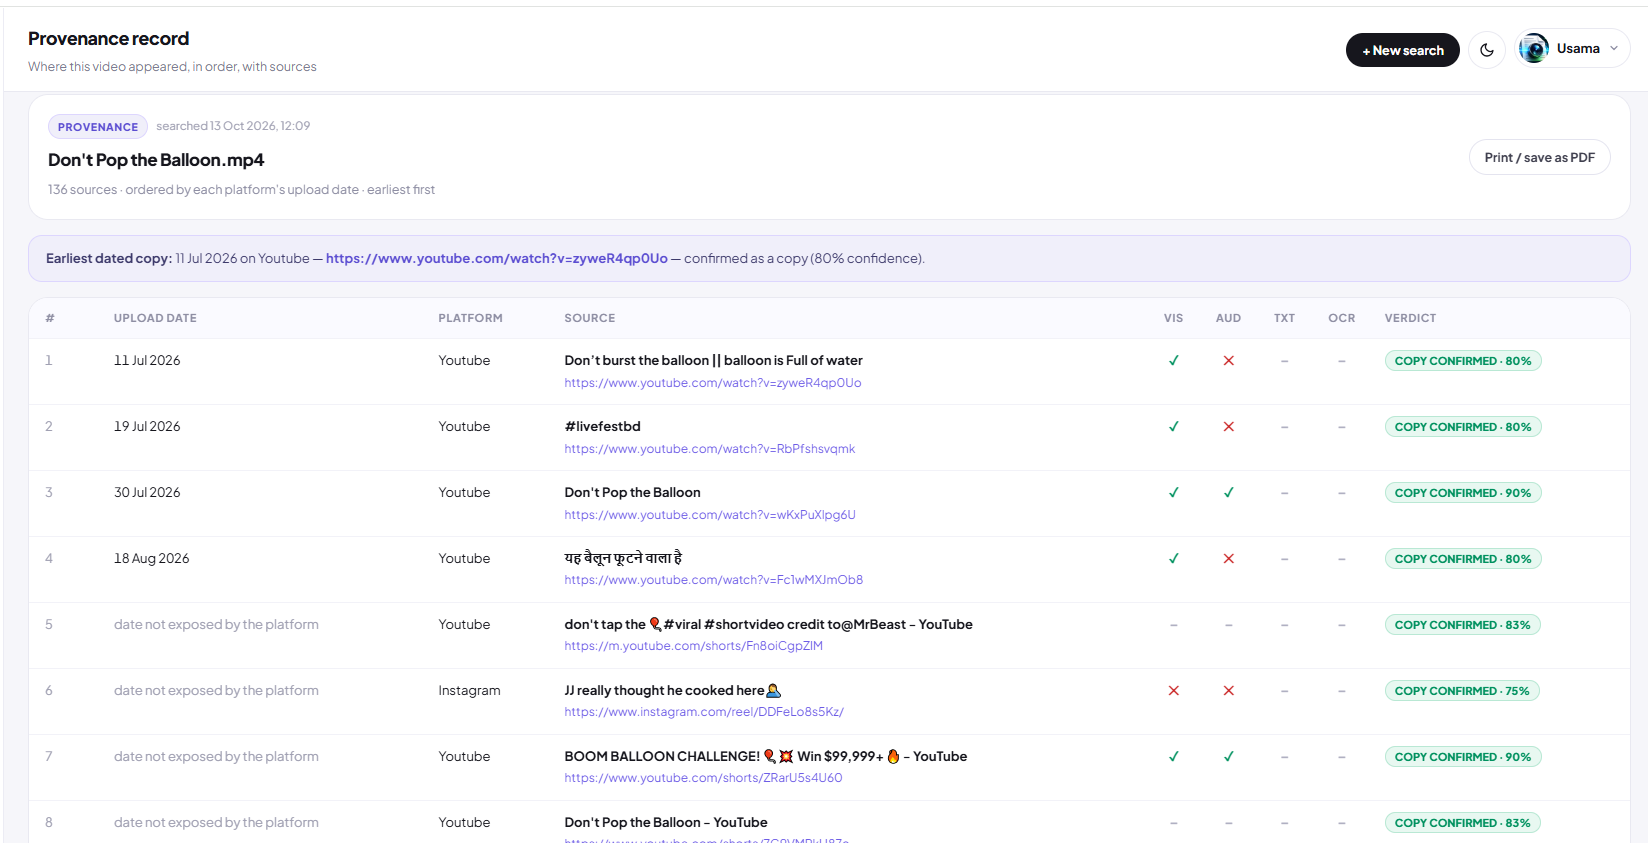The height and width of the screenshot is (843, 1648).
Task: Click the 19 Jul 2026 upload date cell
Action: (x=147, y=427)
